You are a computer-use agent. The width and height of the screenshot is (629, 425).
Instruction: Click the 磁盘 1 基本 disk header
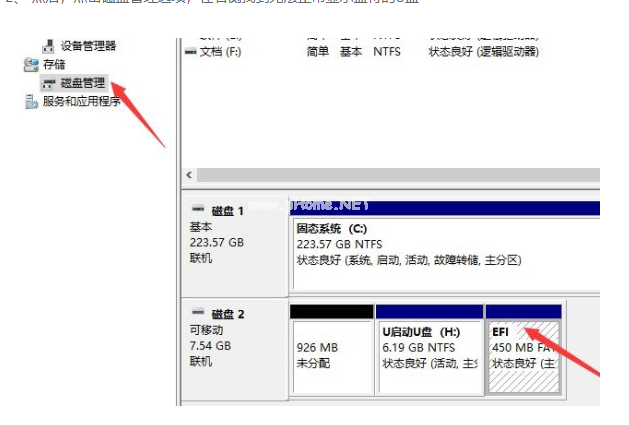tap(232, 235)
